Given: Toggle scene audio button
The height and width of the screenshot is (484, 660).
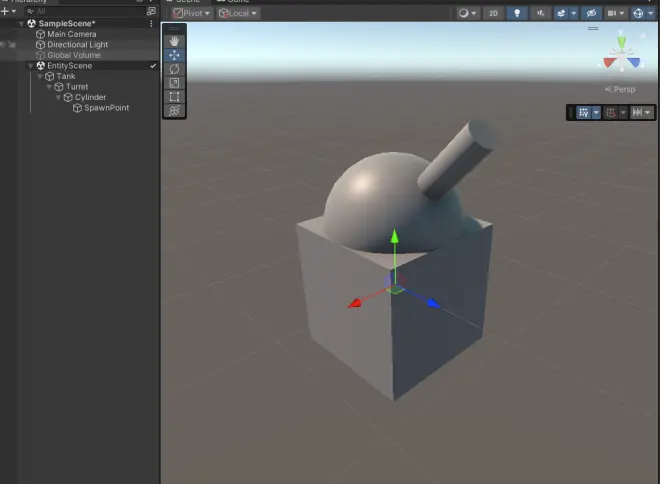Looking at the screenshot, I should (540, 13).
